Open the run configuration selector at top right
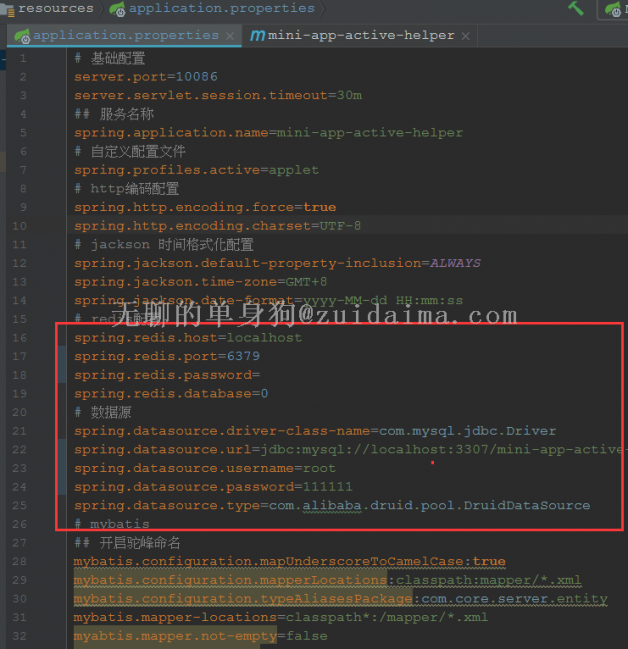628x649 pixels. 612,9
